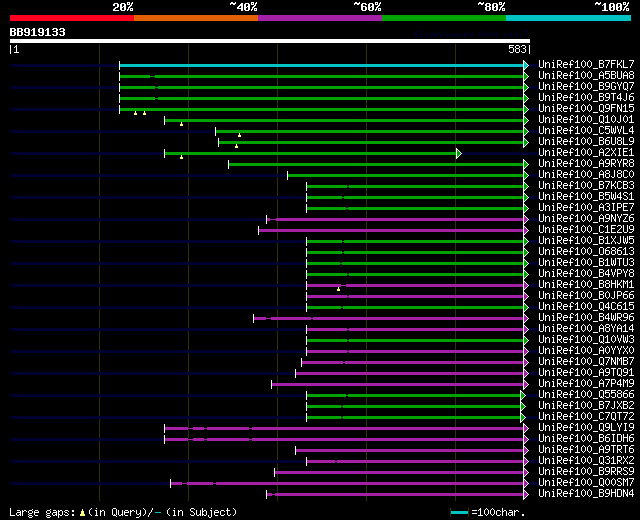Click the green ~80% legend segment
This screenshot has width=640, height=520.
pos(444,18)
